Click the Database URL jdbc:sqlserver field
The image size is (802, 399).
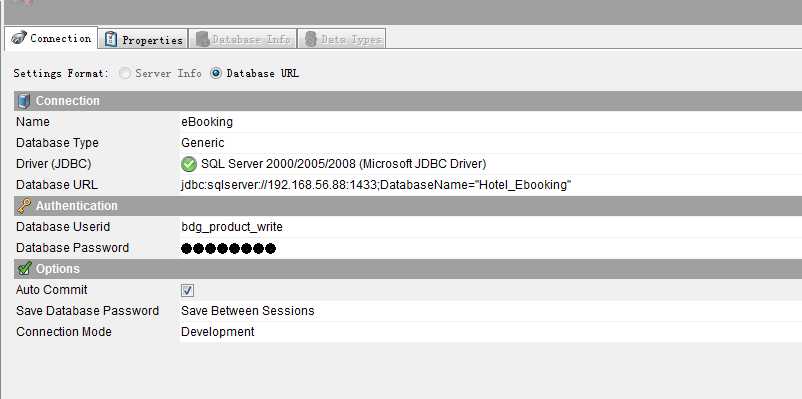coord(491,185)
